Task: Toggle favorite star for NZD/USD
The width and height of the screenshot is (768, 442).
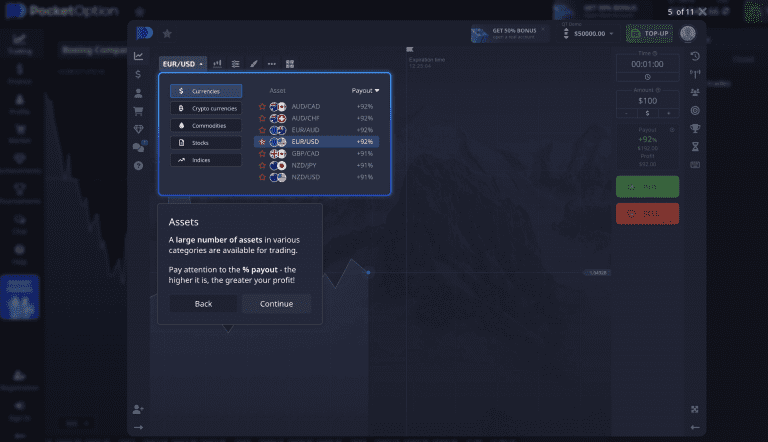Action: [x=262, y=177]
